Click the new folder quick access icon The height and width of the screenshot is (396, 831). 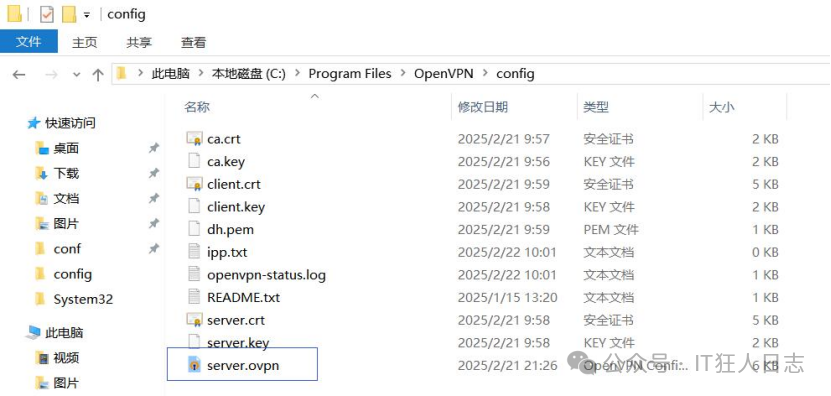point(69,14)
